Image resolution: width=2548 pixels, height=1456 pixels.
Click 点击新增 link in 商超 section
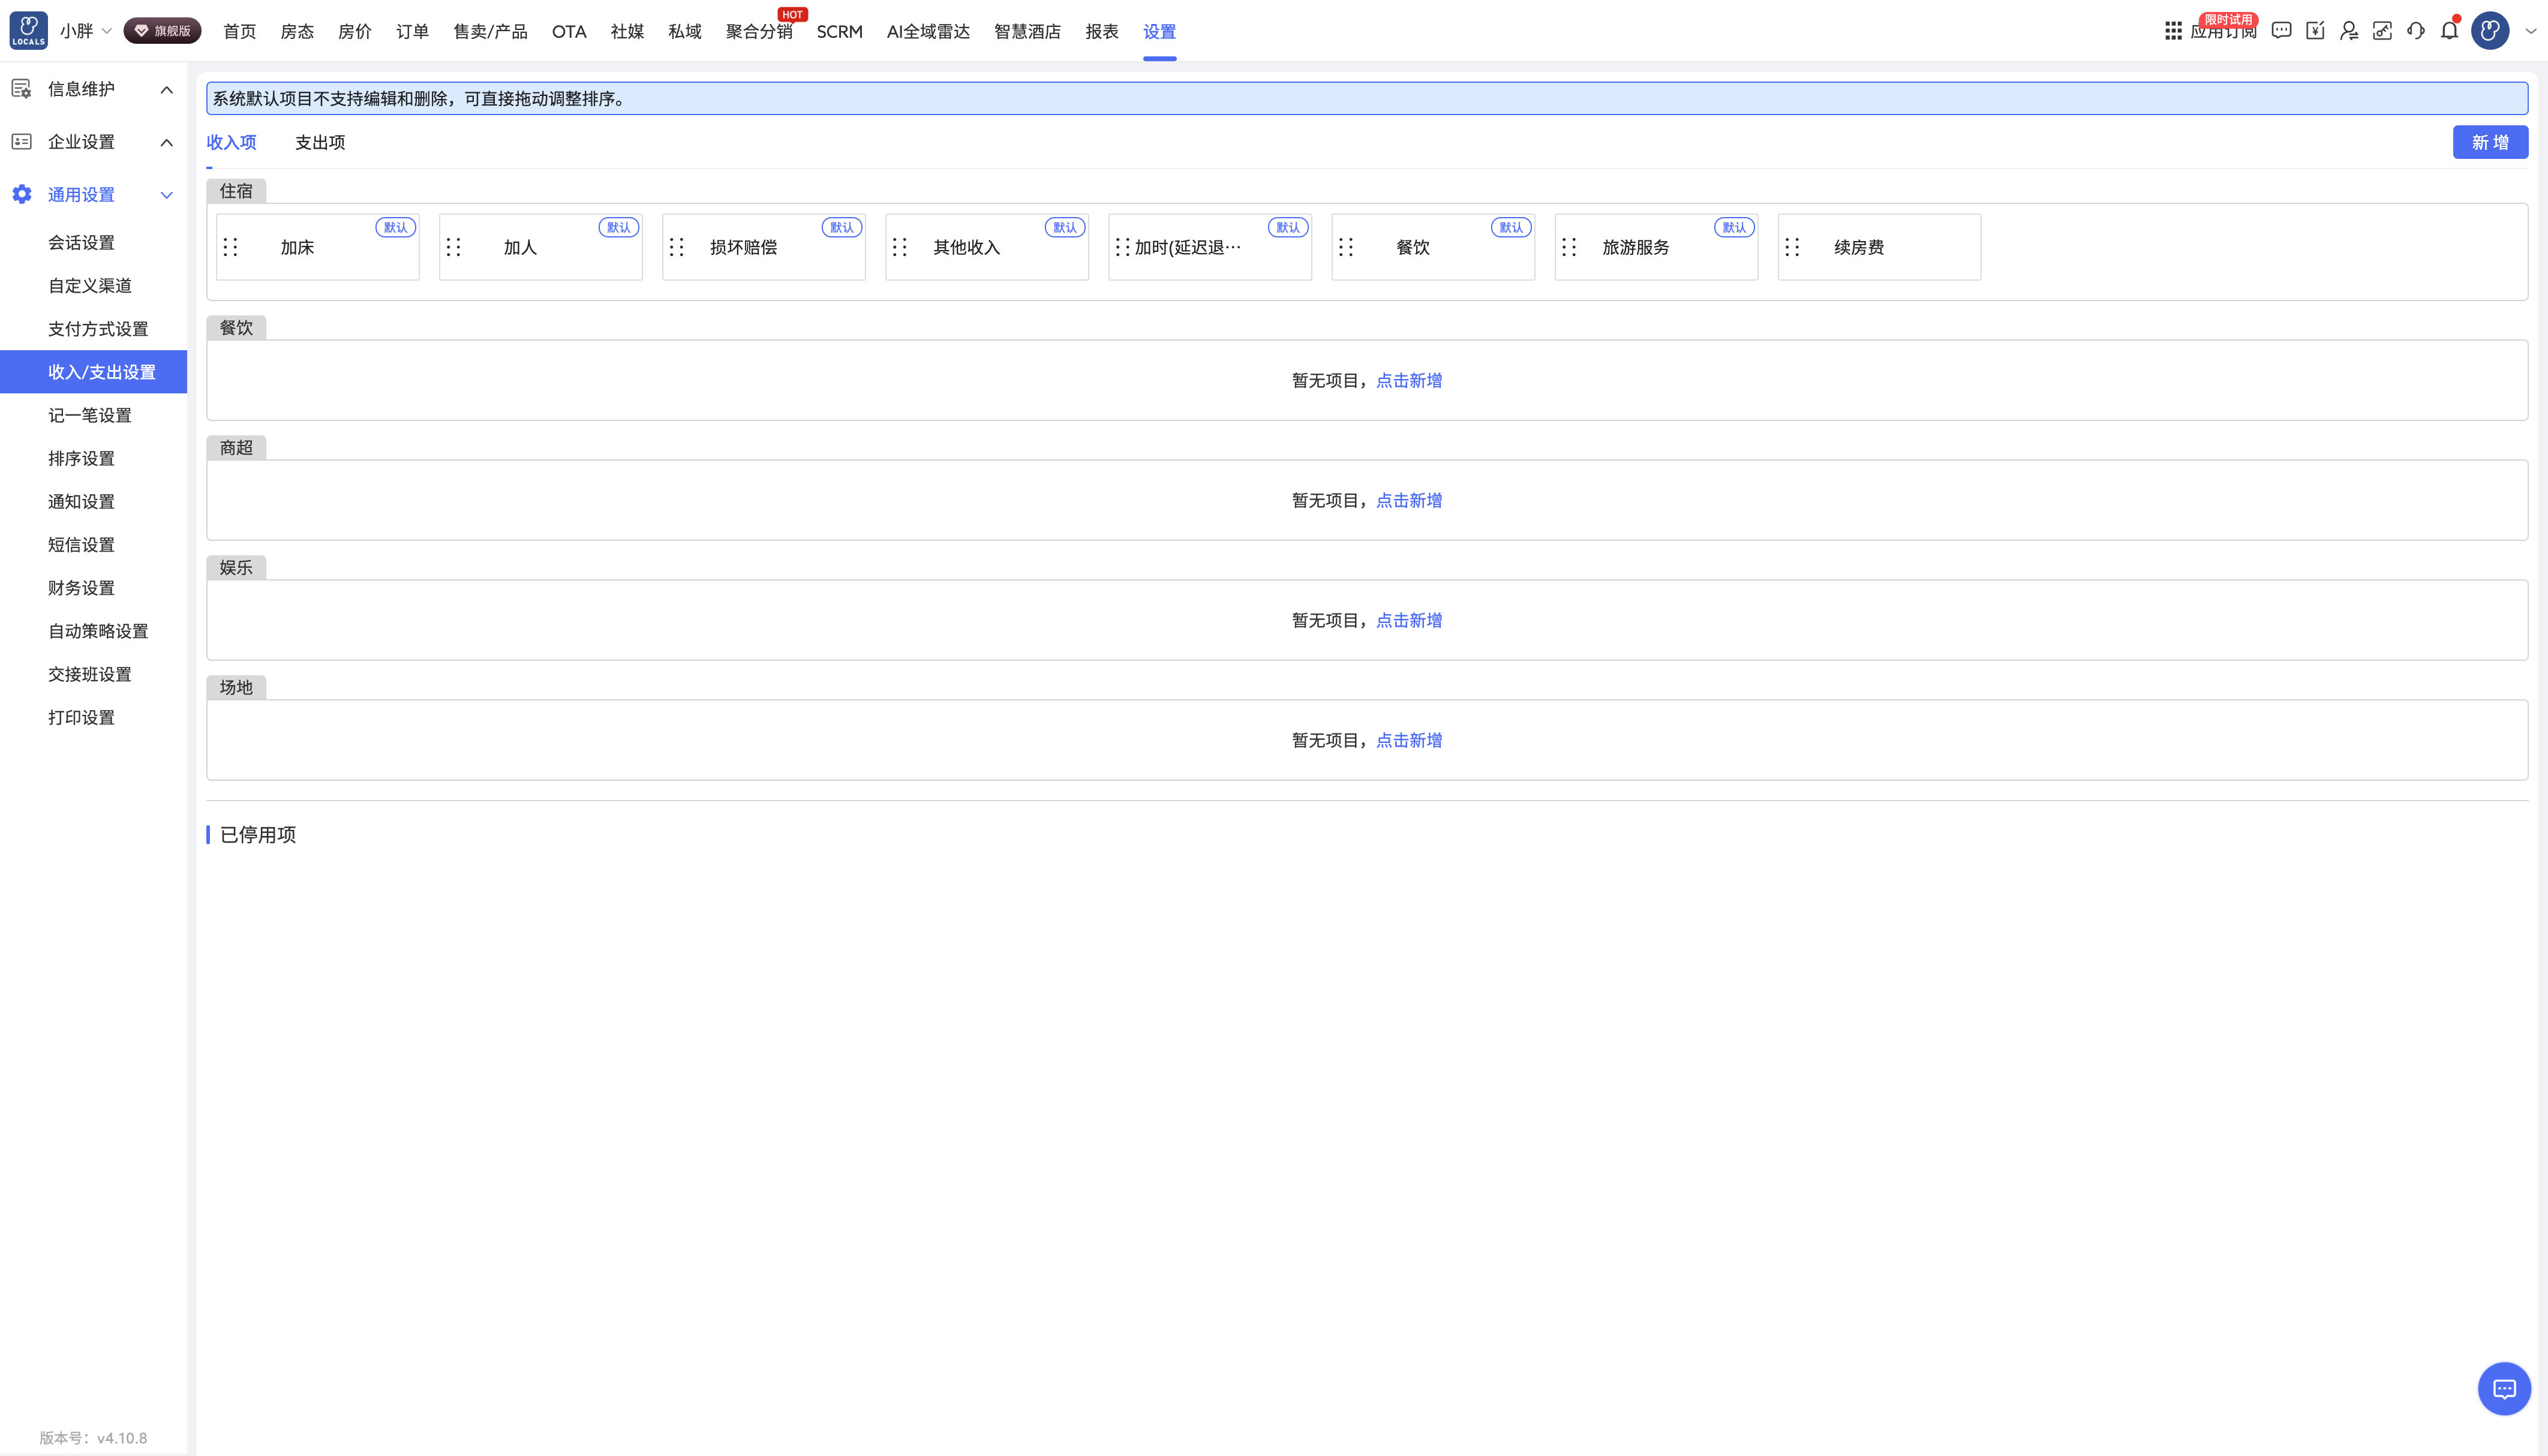1409,500
